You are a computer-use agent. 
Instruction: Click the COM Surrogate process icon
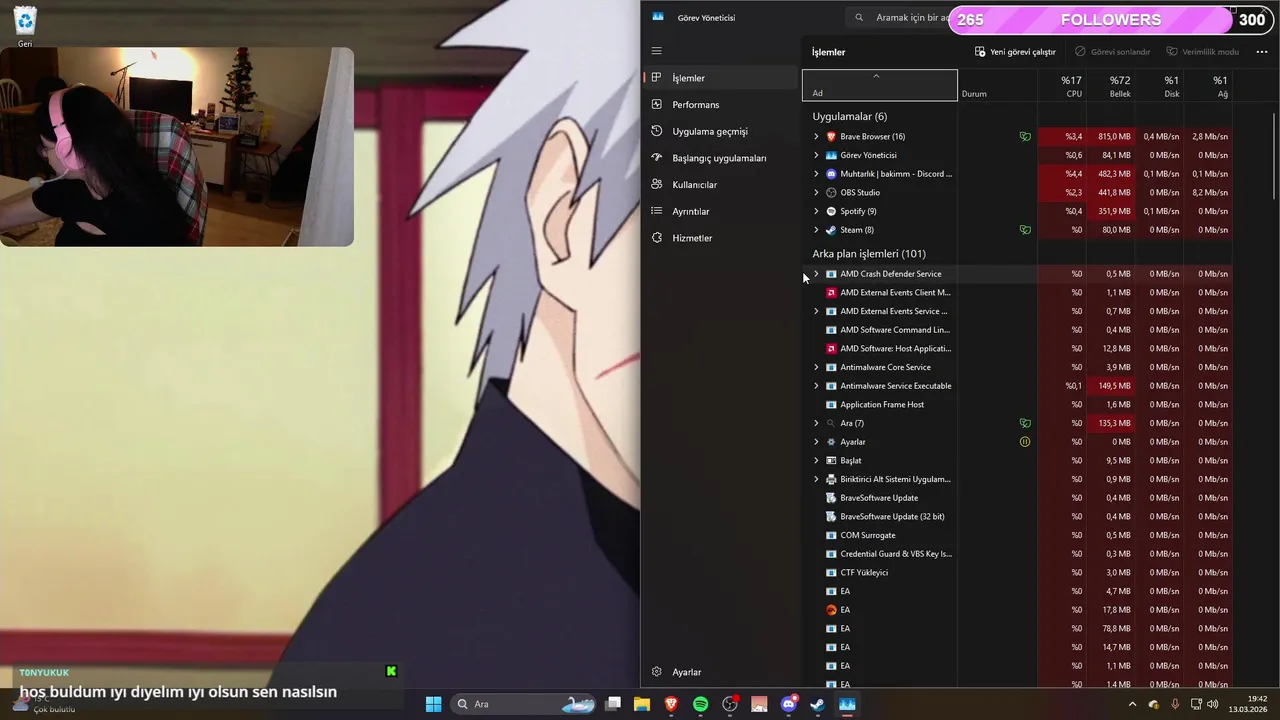click(830, 535)
